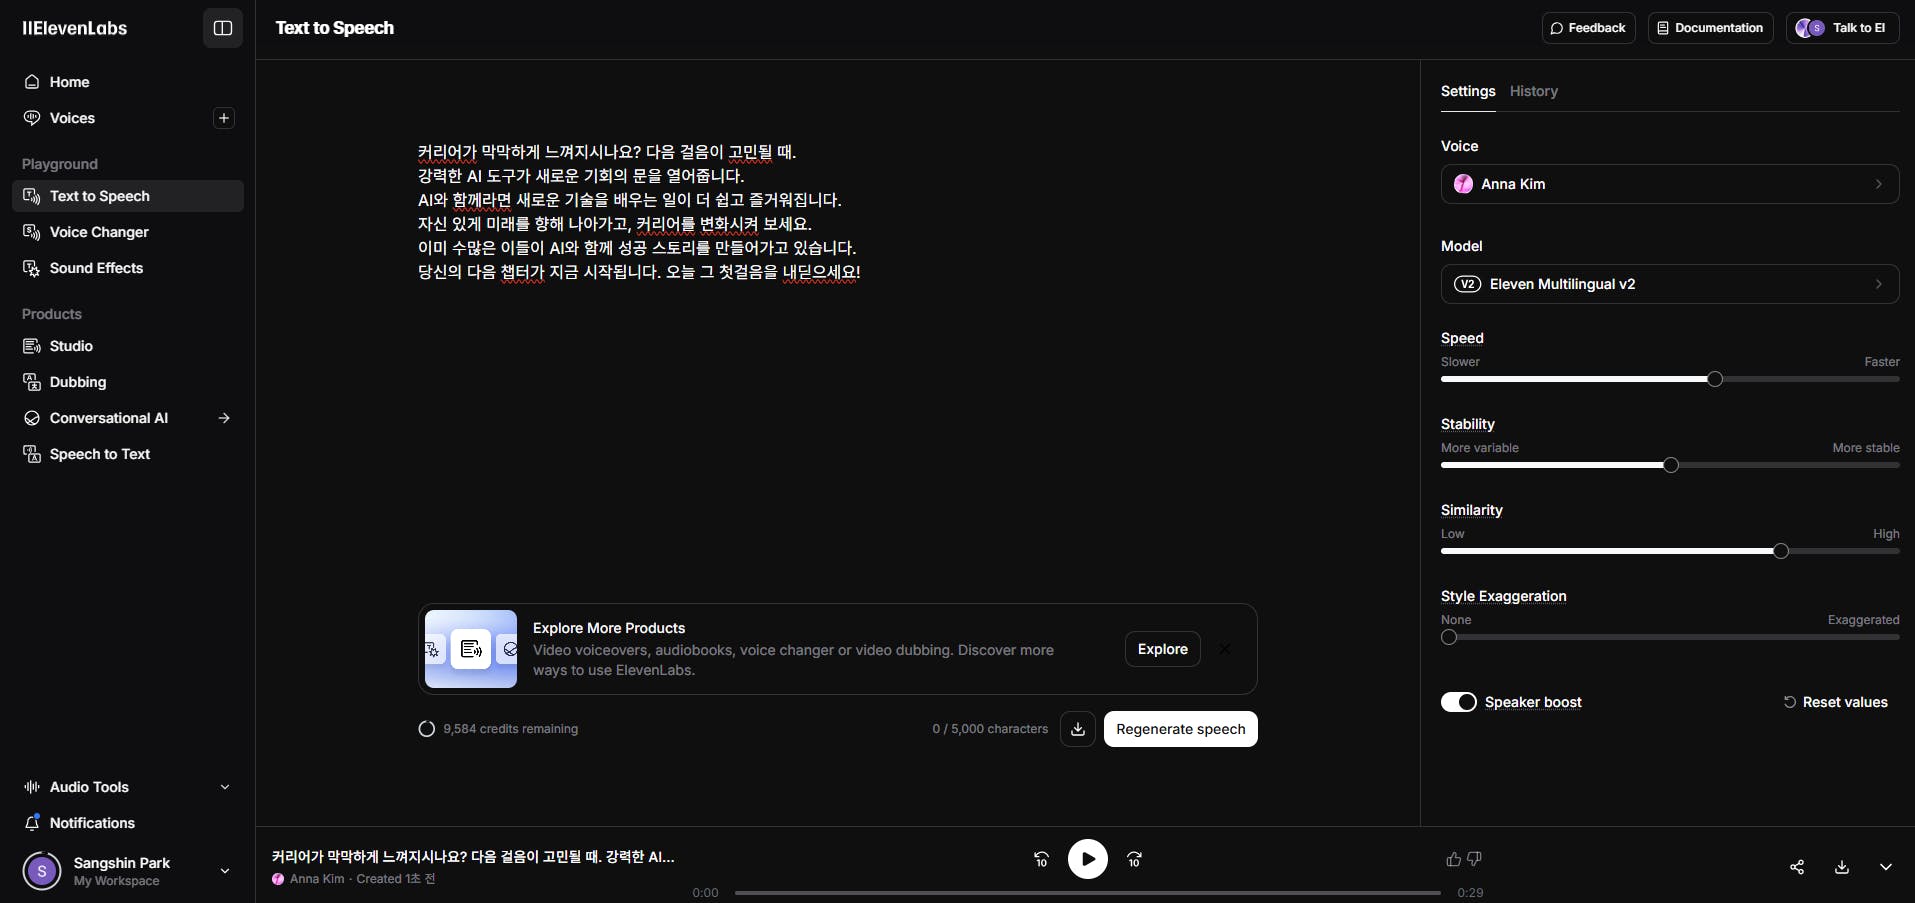This screenshot has width=1915, height=903.
Task: Click the playback progress bar
Action: coord(1088,893)
